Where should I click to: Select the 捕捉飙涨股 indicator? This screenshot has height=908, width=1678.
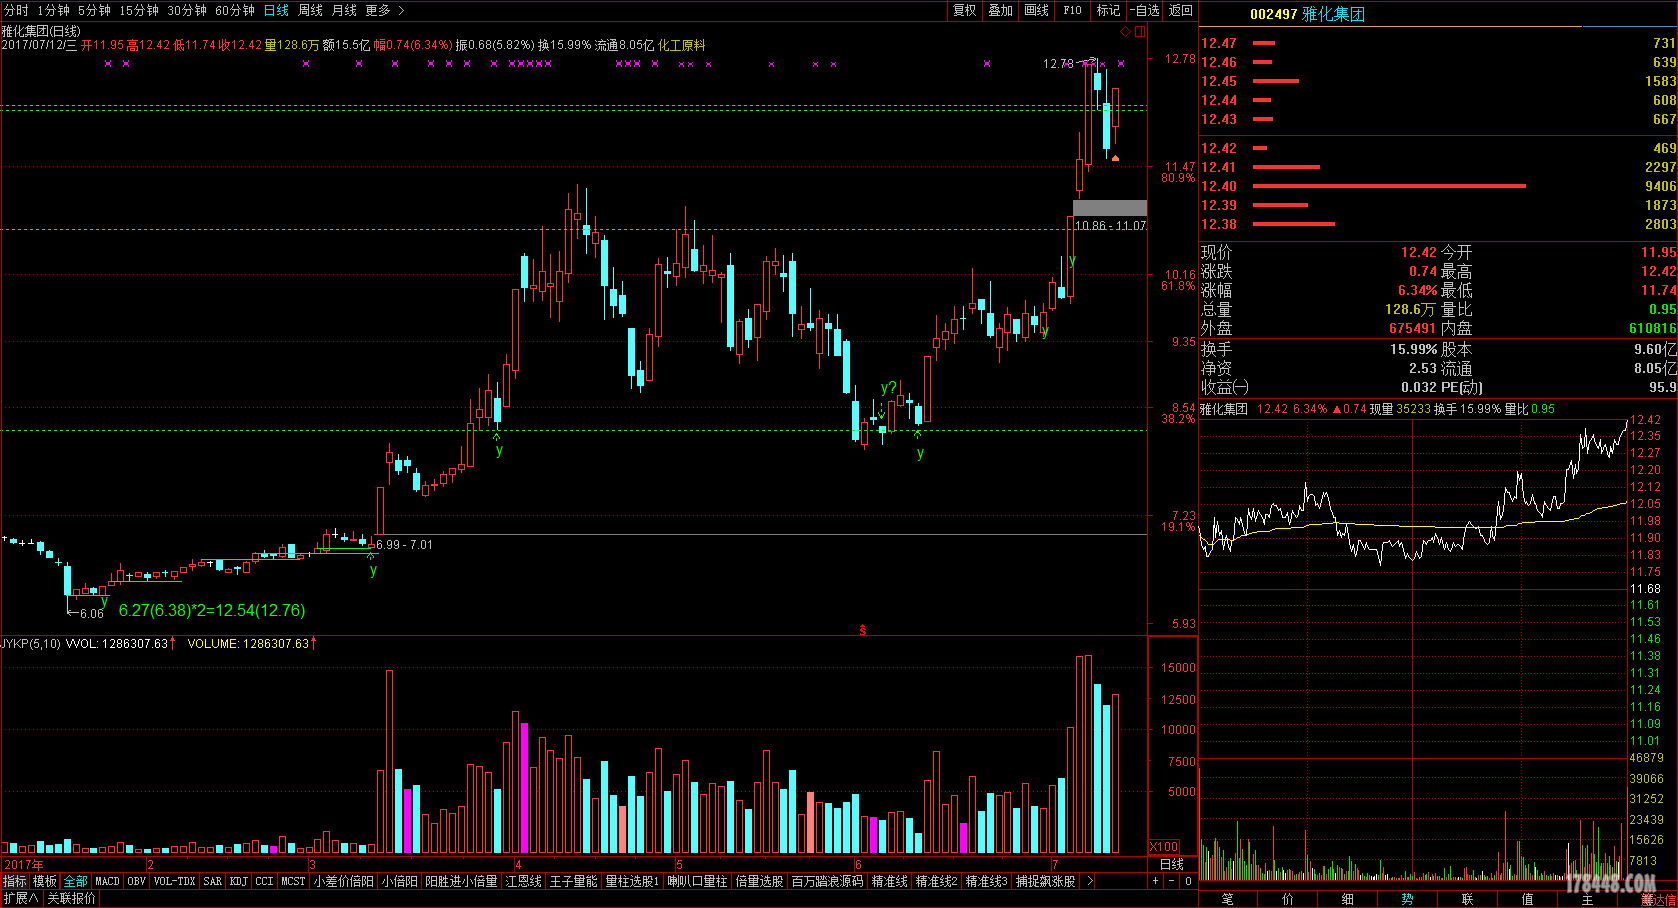1046,881
